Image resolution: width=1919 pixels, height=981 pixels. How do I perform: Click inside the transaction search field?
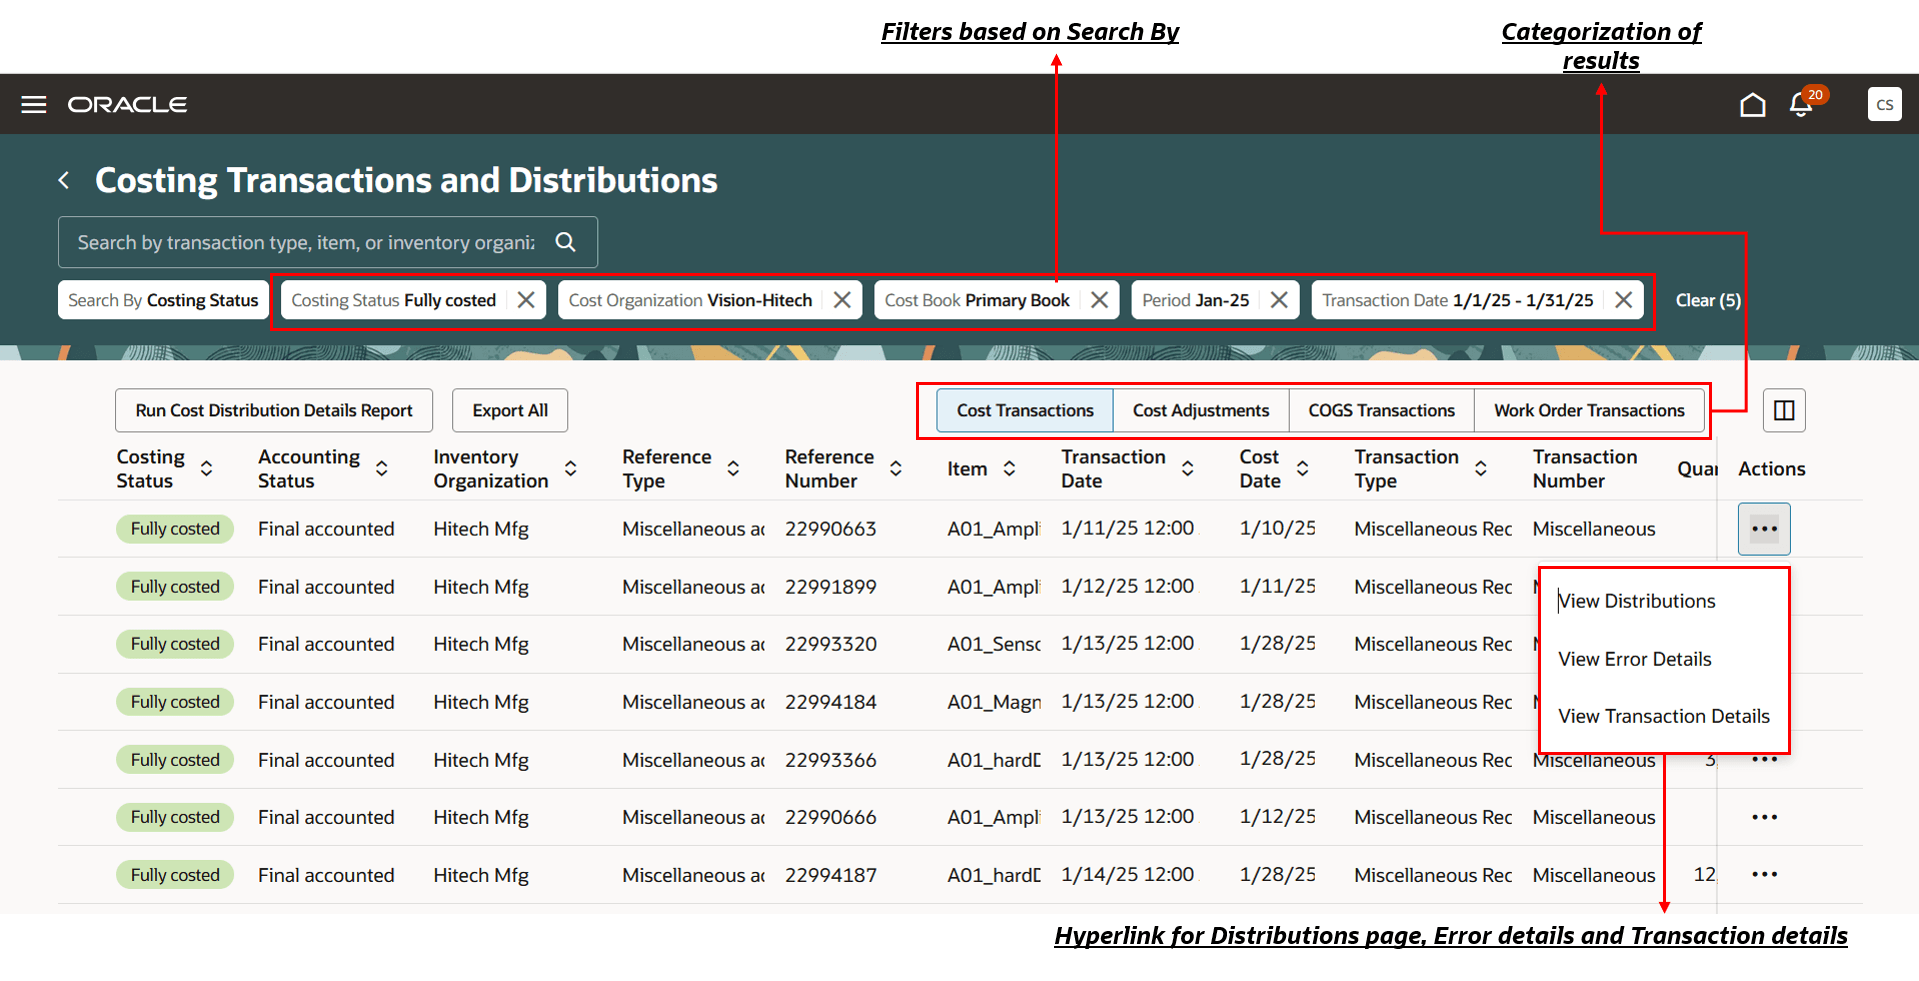click(x=300, y=242)
